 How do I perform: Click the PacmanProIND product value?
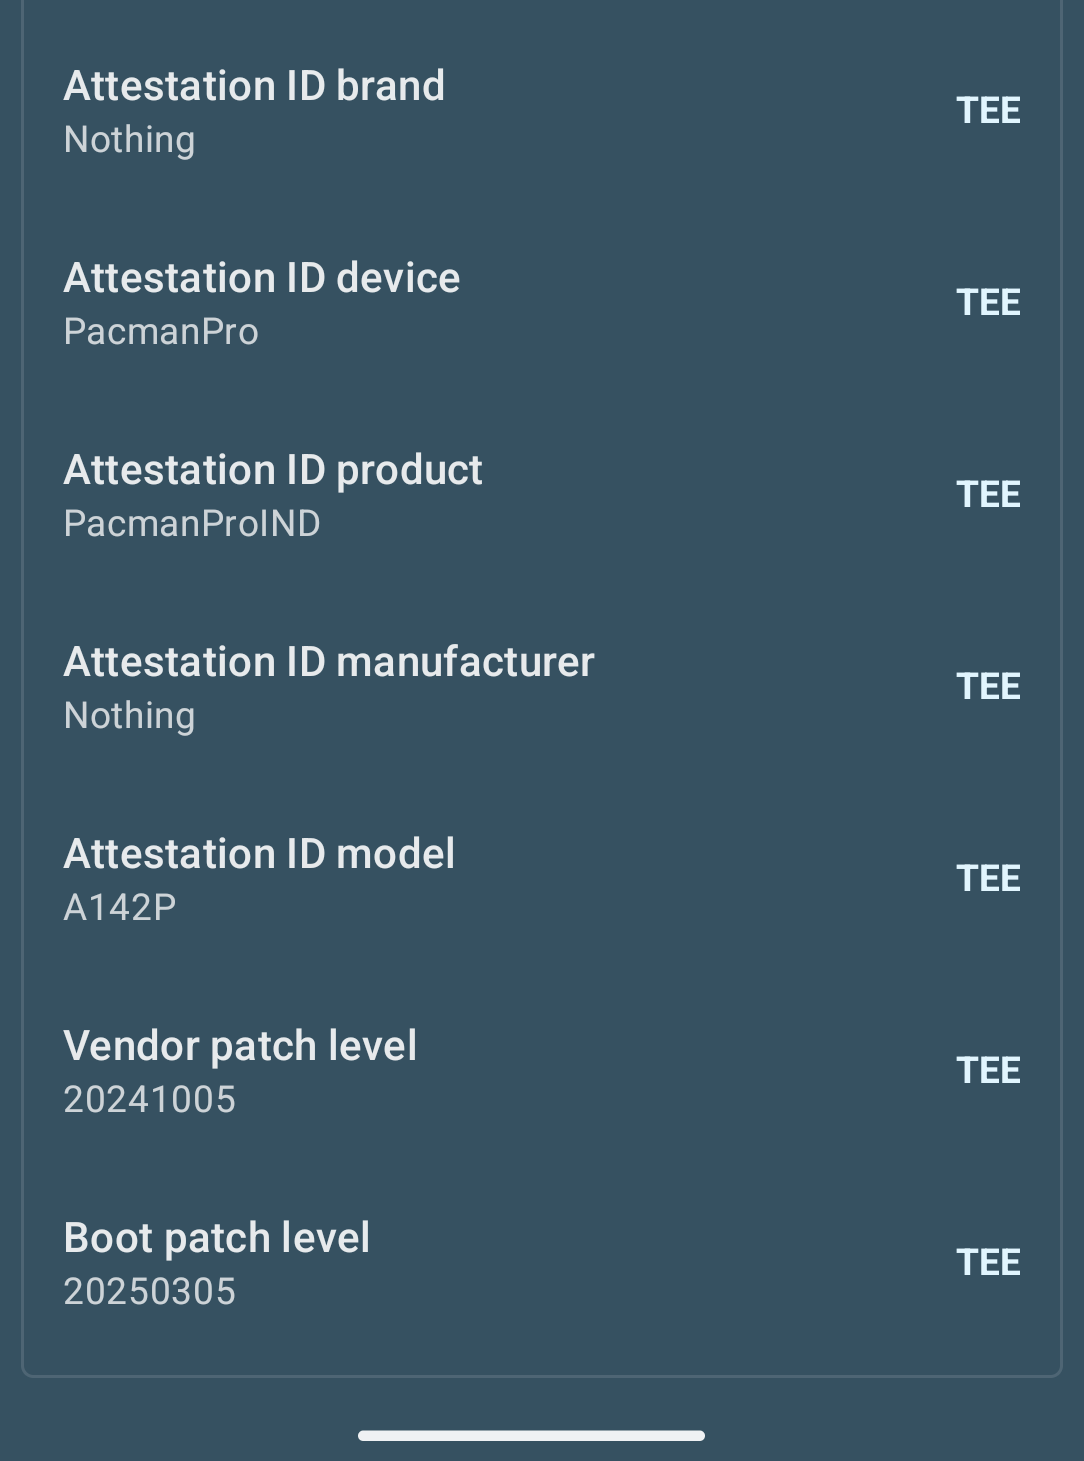192,524
